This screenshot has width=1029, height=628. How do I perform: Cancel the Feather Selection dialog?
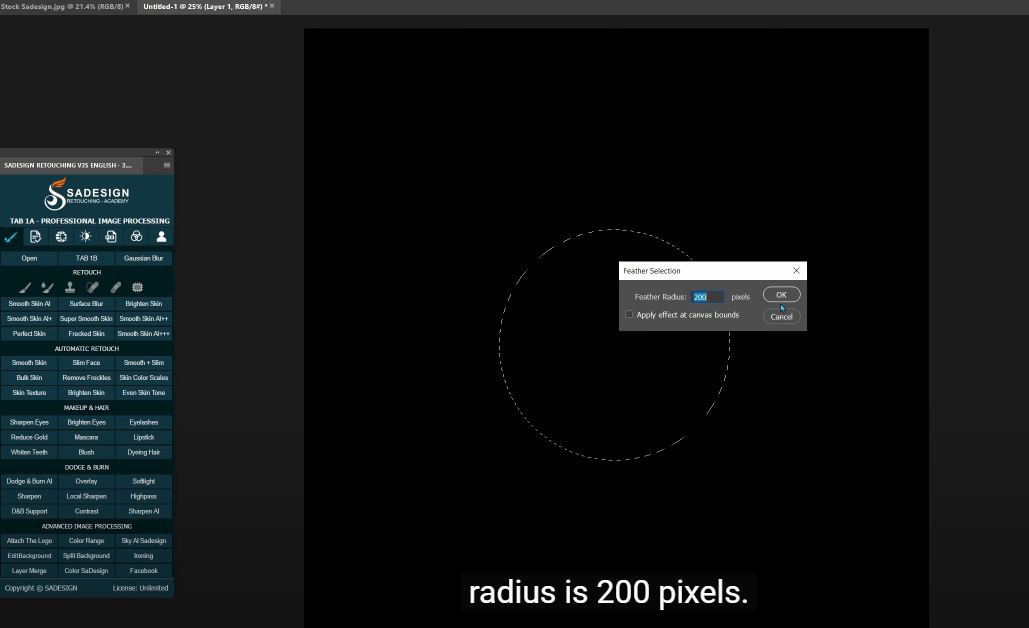pos(781,316)
